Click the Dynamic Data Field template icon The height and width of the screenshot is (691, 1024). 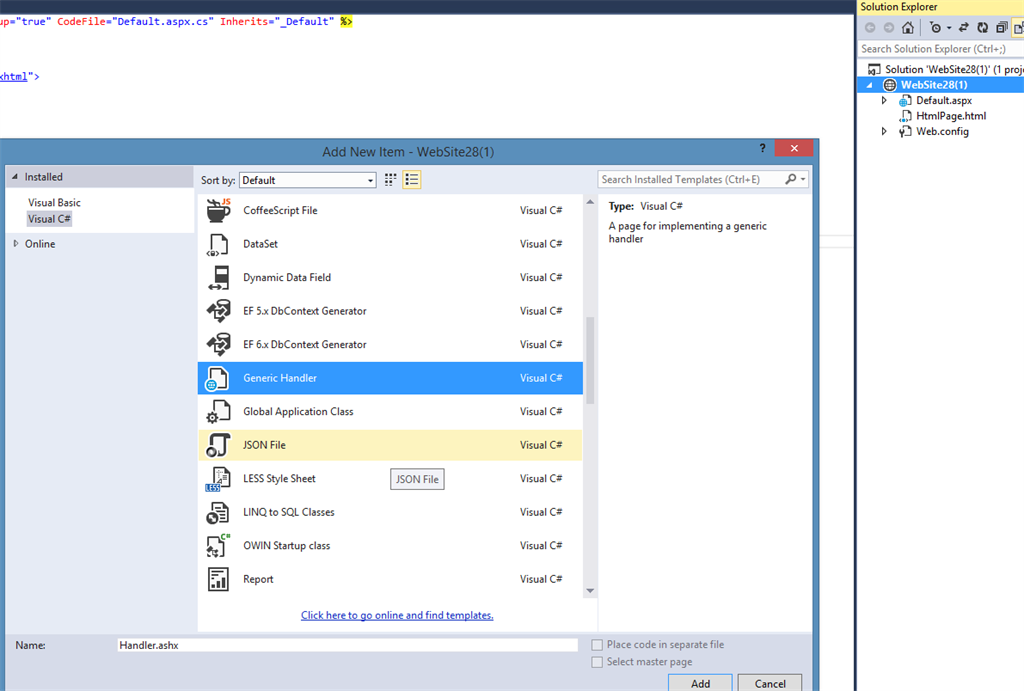pyautogui.click(x=218, y=278)
